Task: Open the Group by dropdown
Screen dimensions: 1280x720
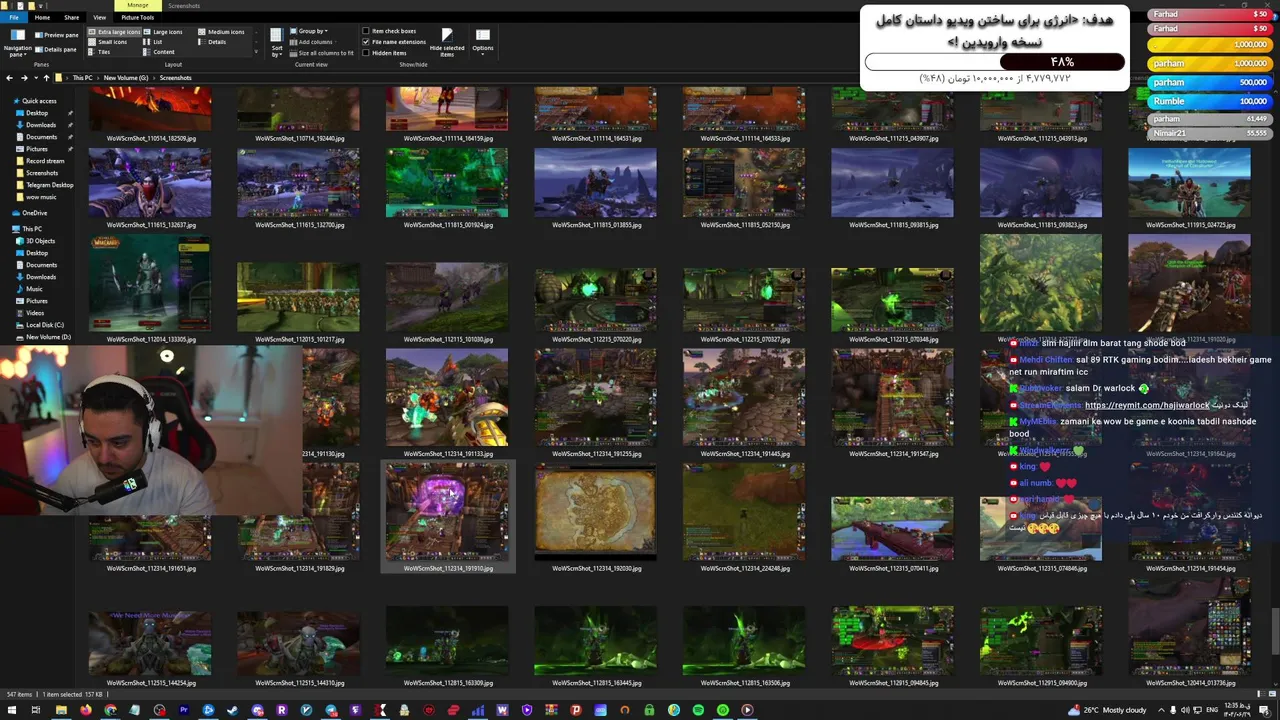Action: click(x=309, y=31)
